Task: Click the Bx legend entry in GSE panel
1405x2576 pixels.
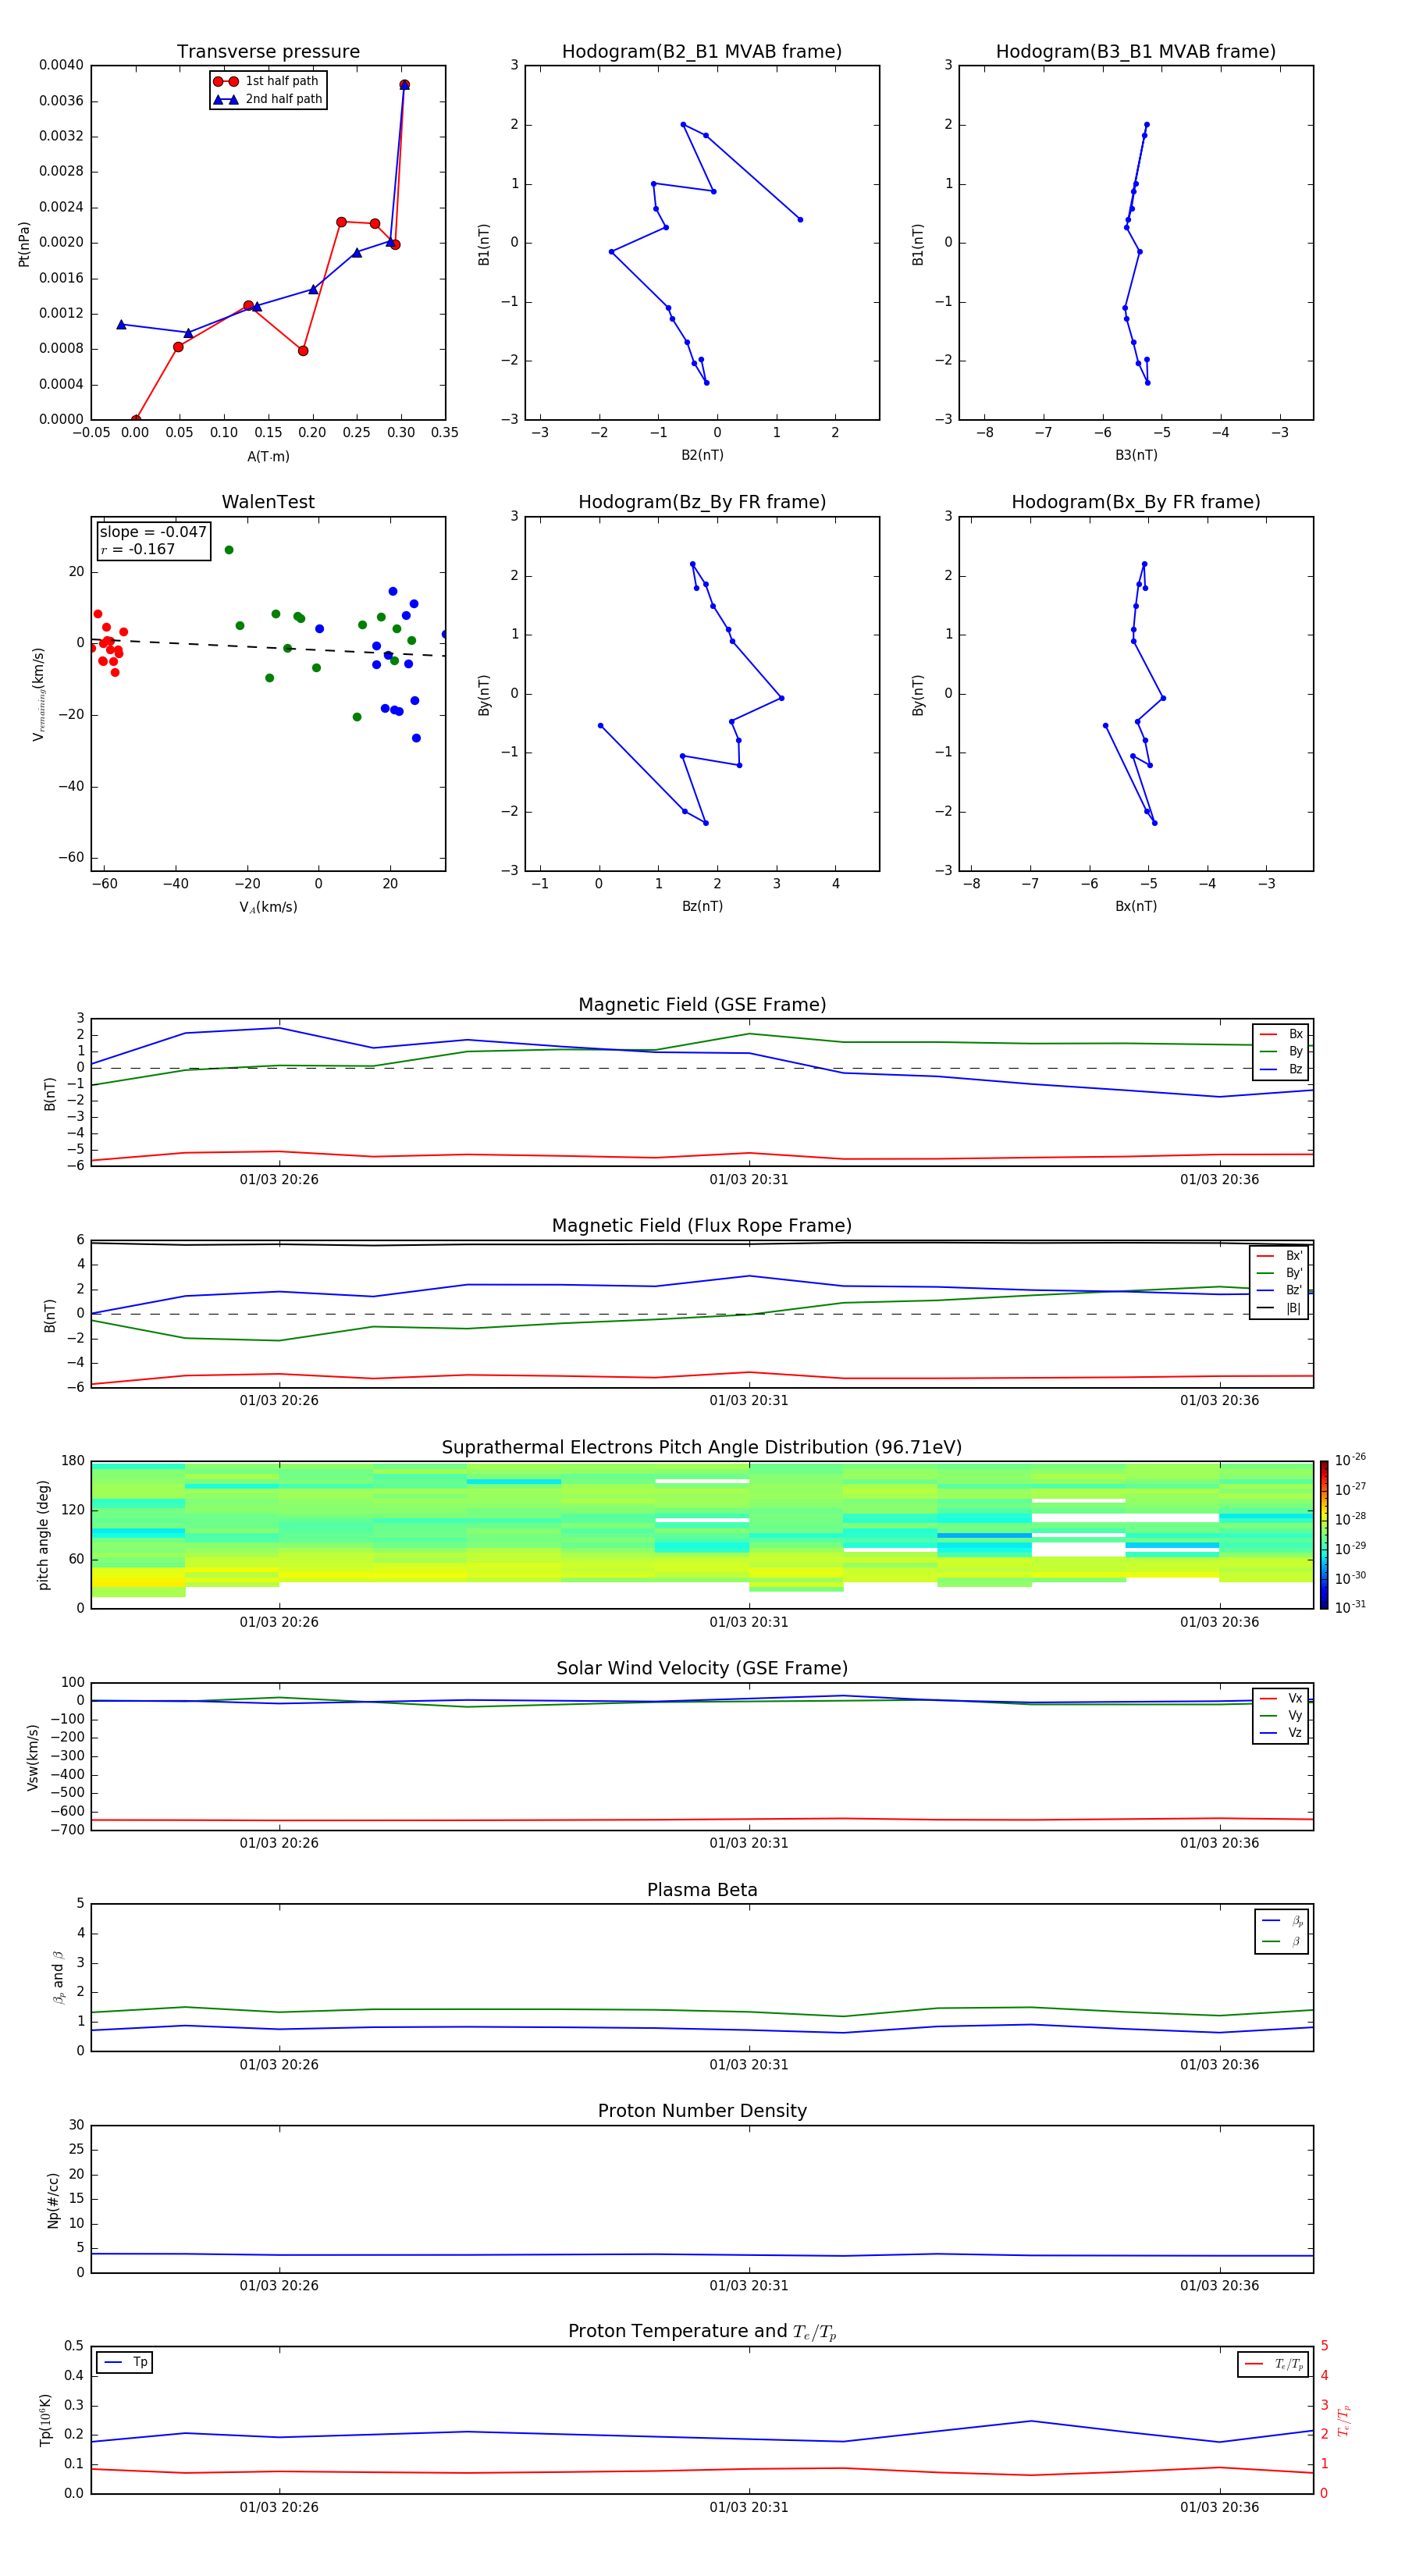Action: click(1281, 1034)
